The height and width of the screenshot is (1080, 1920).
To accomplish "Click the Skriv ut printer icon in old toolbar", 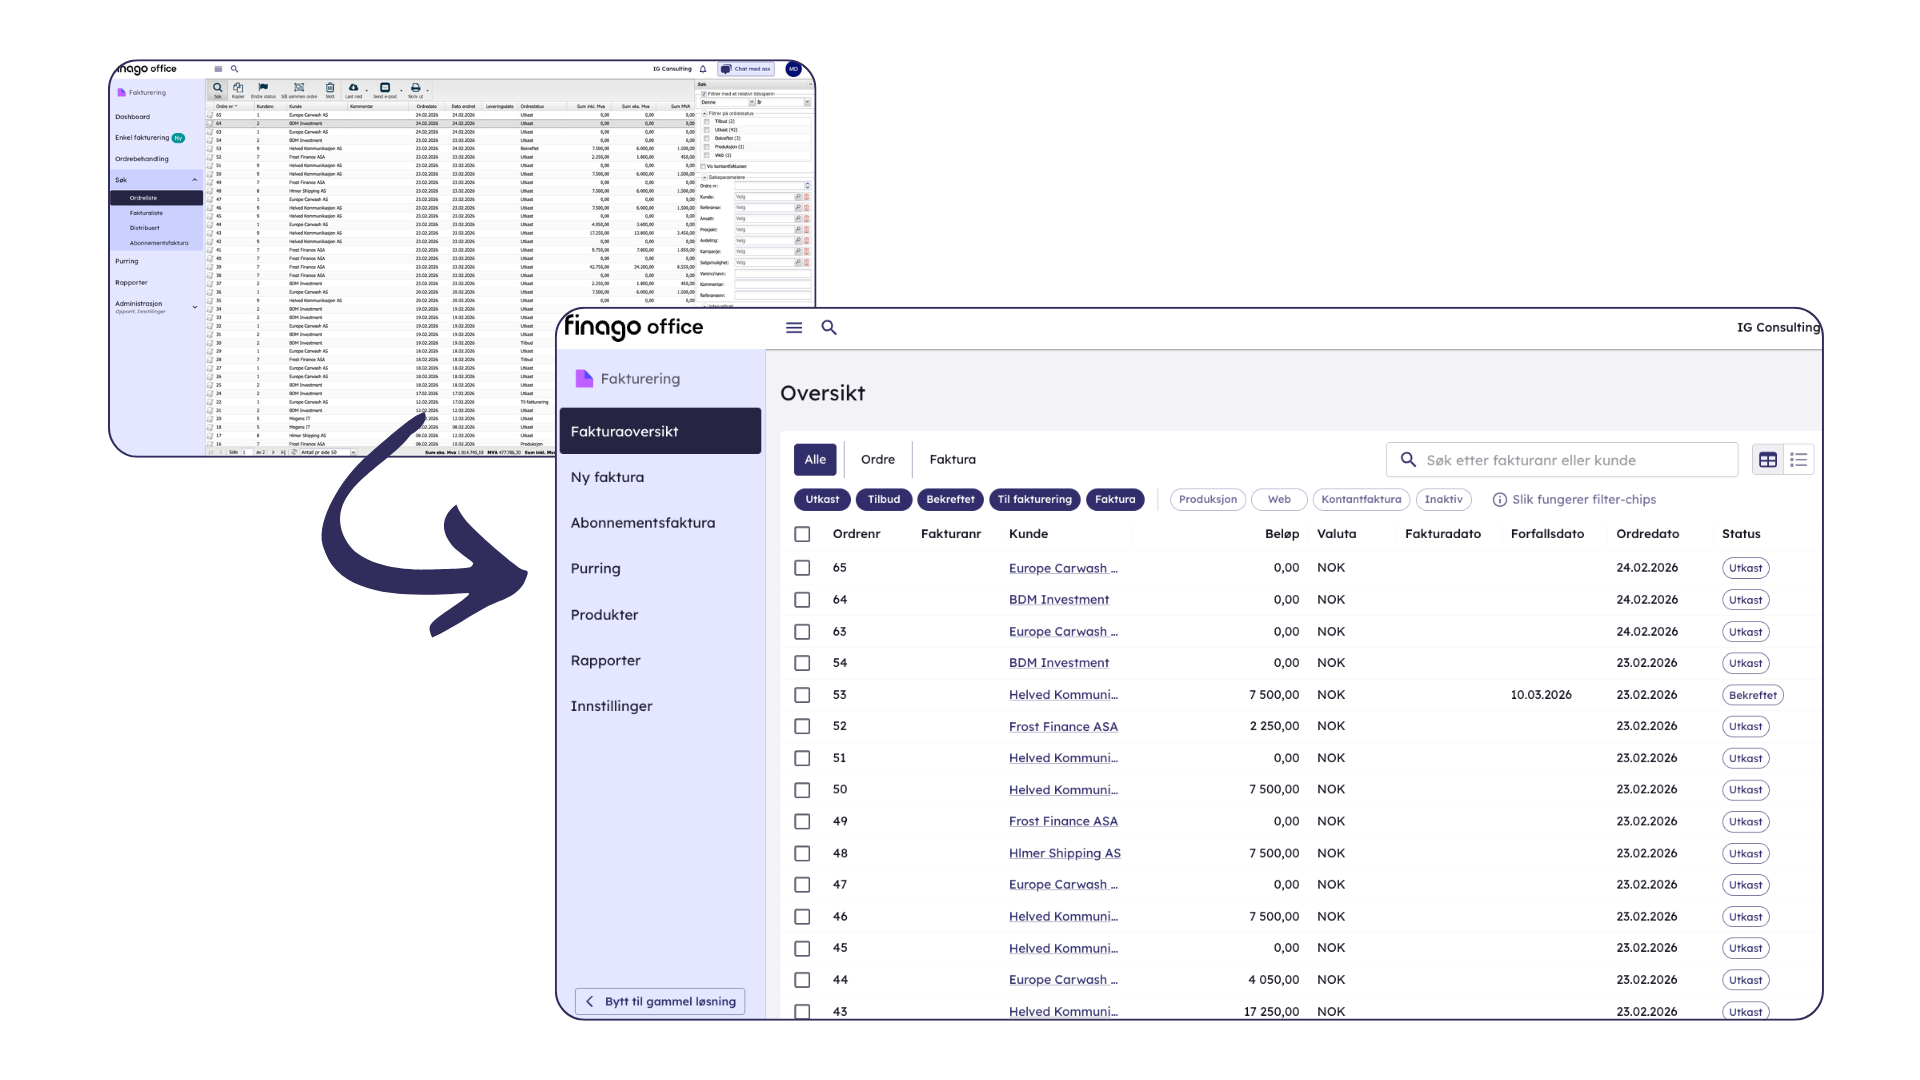I will 415,88.
